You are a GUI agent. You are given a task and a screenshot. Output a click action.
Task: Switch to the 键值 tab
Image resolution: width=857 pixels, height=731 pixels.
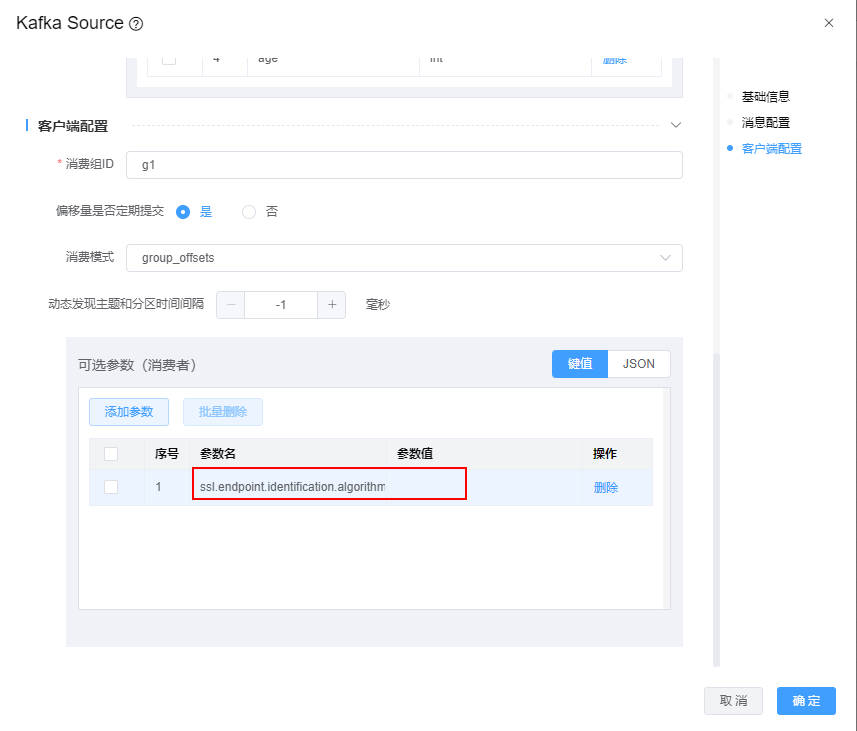coord(580,364)
